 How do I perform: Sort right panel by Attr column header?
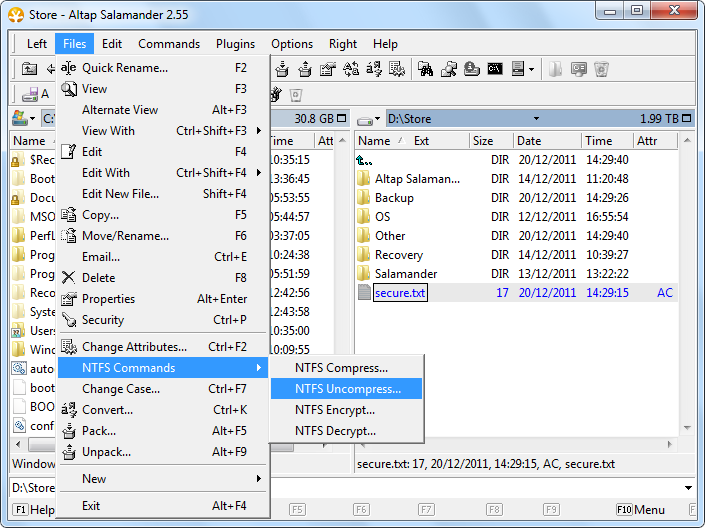(655, 141)
